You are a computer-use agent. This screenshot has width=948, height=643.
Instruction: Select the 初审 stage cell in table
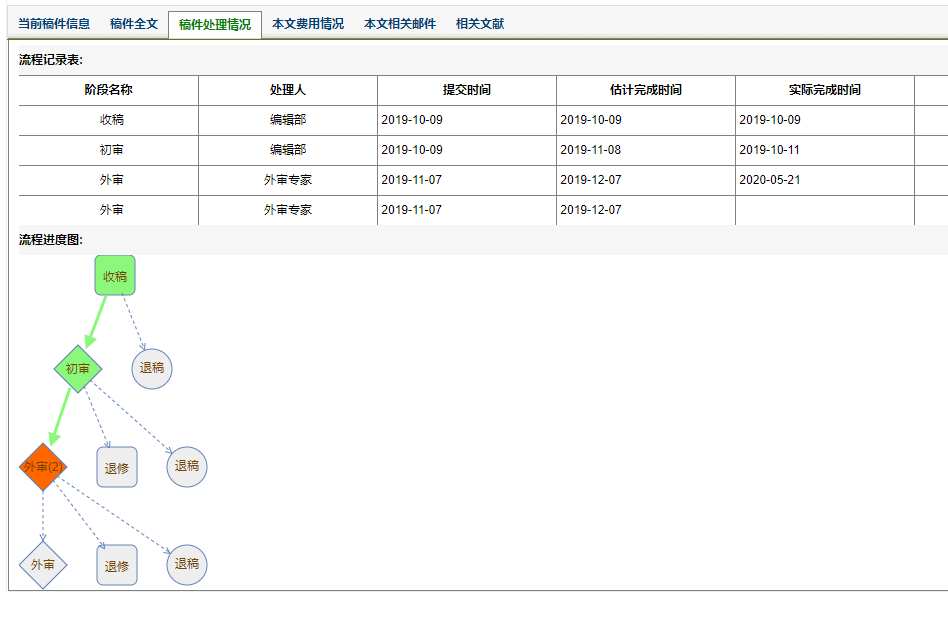[x=109, y=150]
